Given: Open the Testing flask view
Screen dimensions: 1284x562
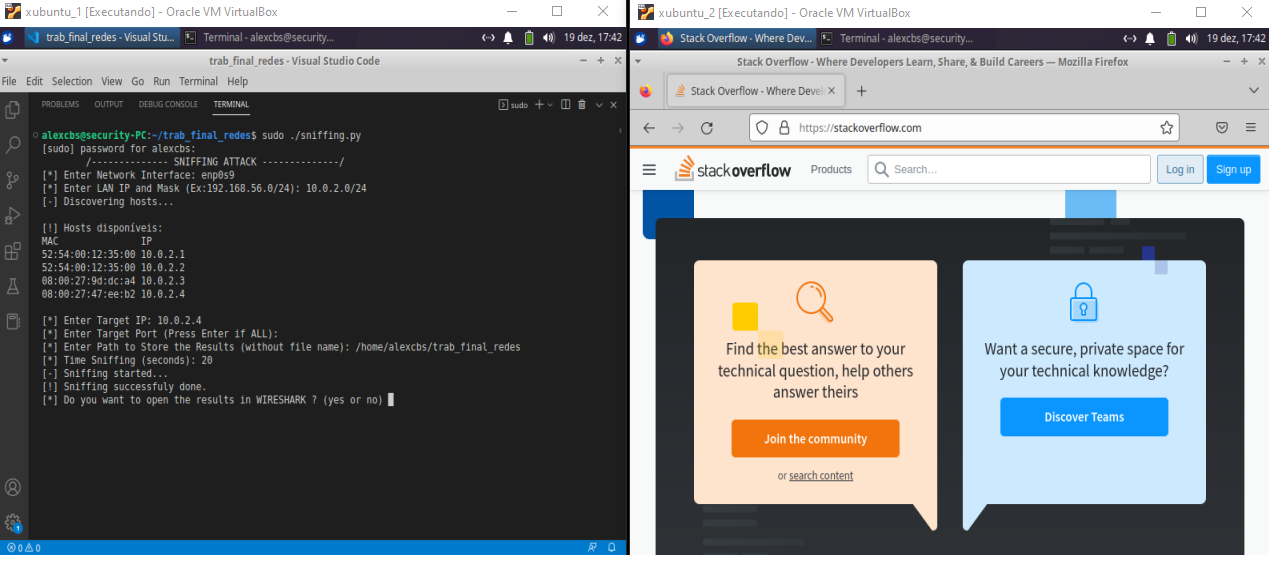Looking at the screenshot, I should click(x=13, y=286).
